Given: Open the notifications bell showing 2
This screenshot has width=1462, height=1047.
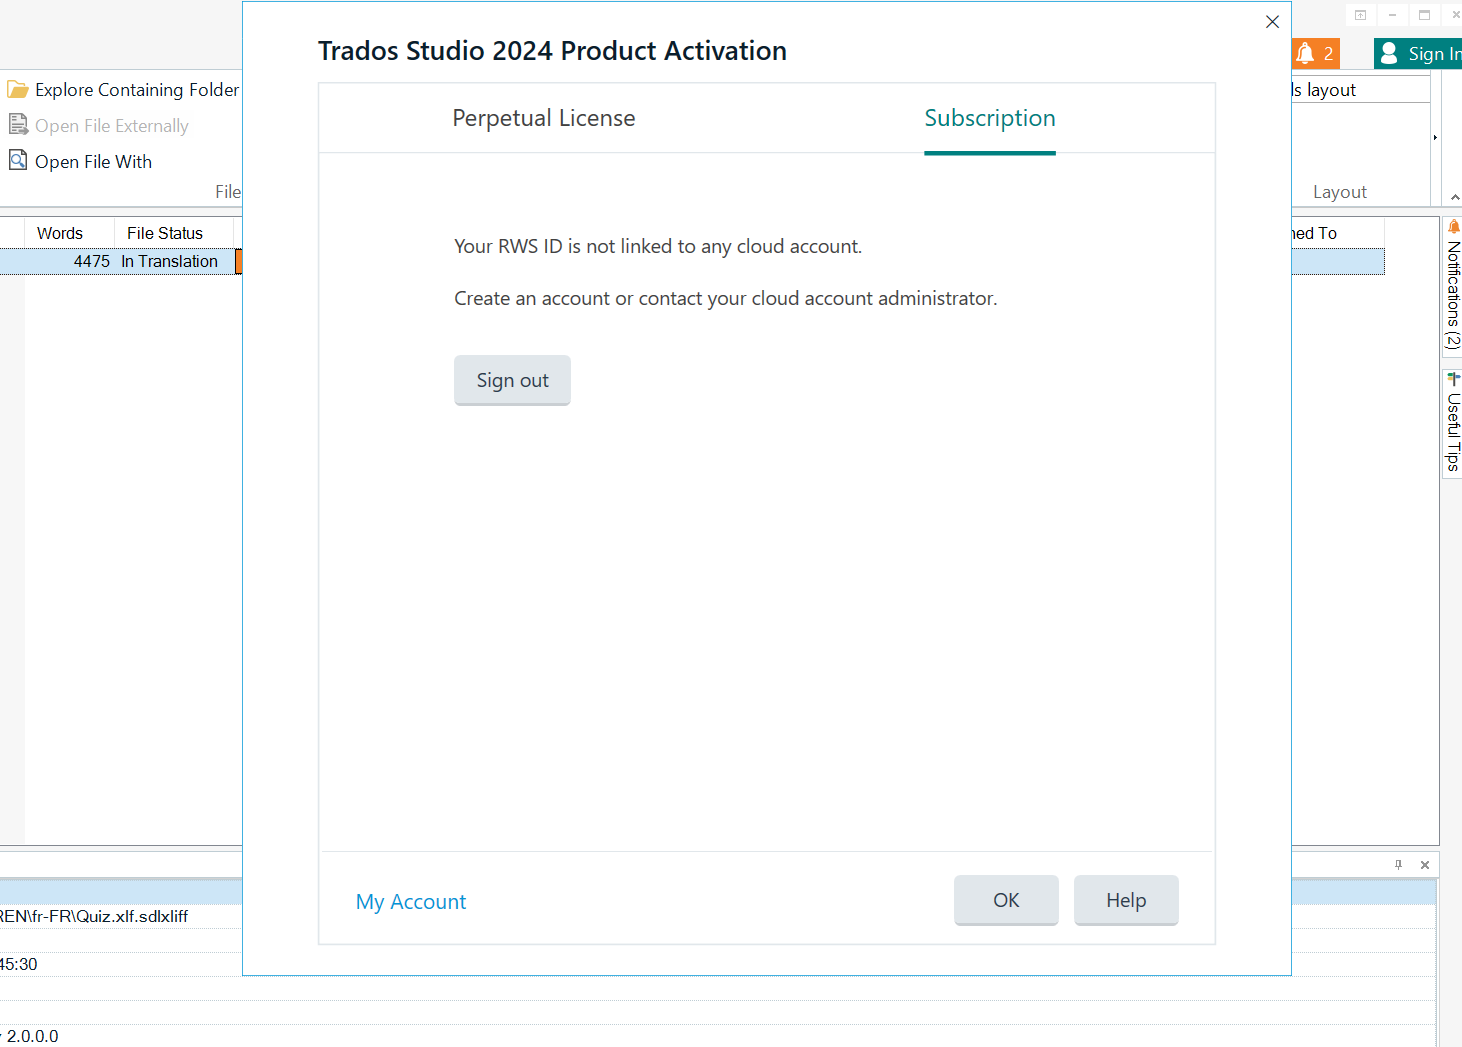Looking at the screenshot, I should (x=1314, y=54).
